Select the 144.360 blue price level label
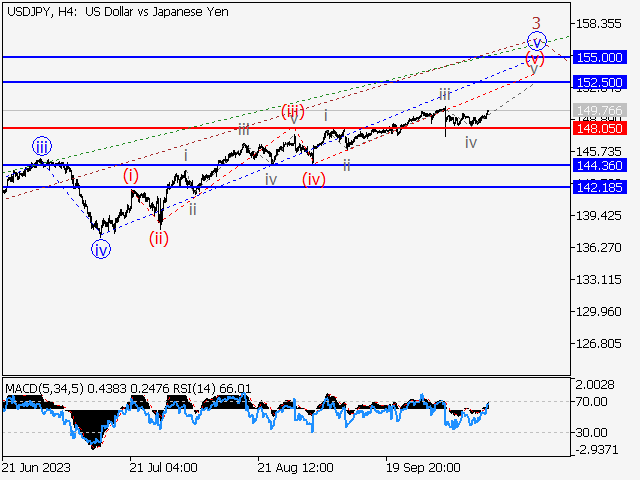Image resolution: width=640 pixels, height=480 pixels. pos(600,165)
